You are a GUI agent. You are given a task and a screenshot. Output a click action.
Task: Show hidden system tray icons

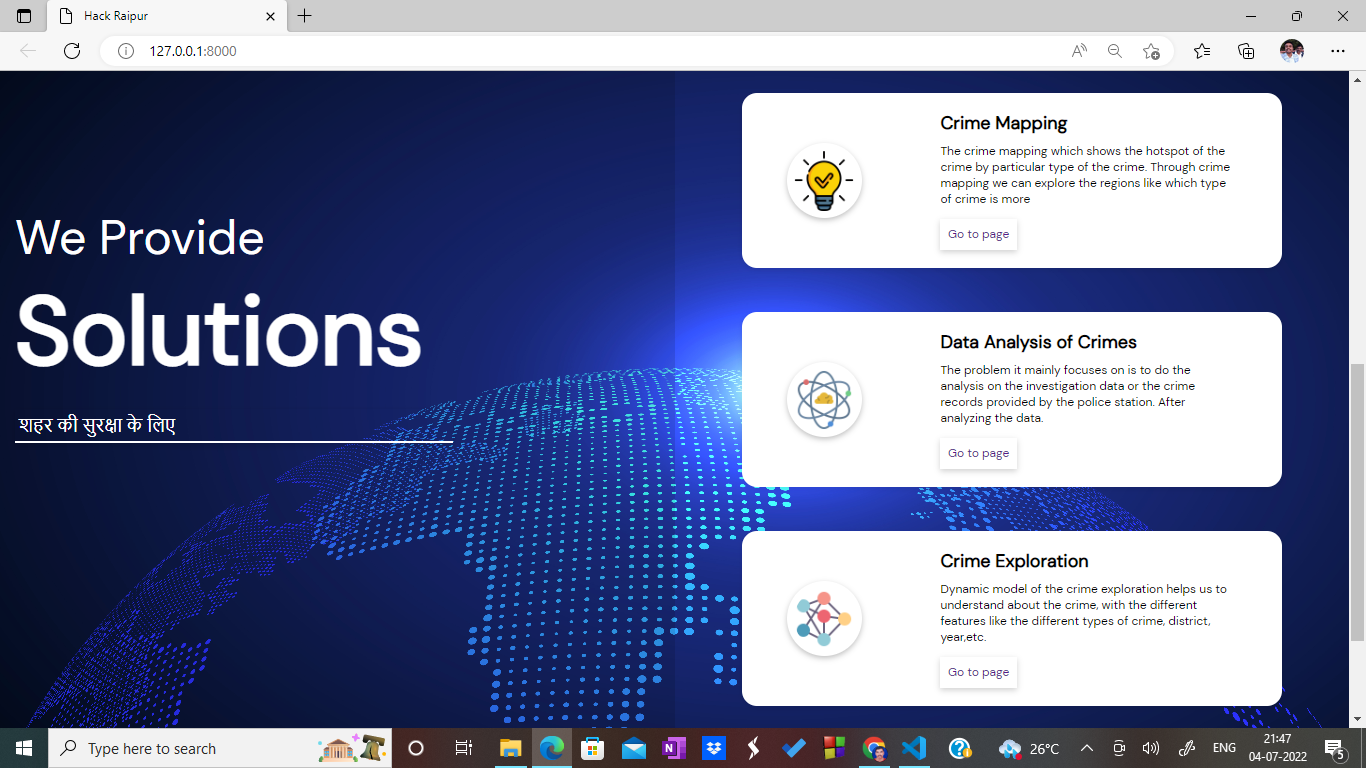pos(1087,748)
